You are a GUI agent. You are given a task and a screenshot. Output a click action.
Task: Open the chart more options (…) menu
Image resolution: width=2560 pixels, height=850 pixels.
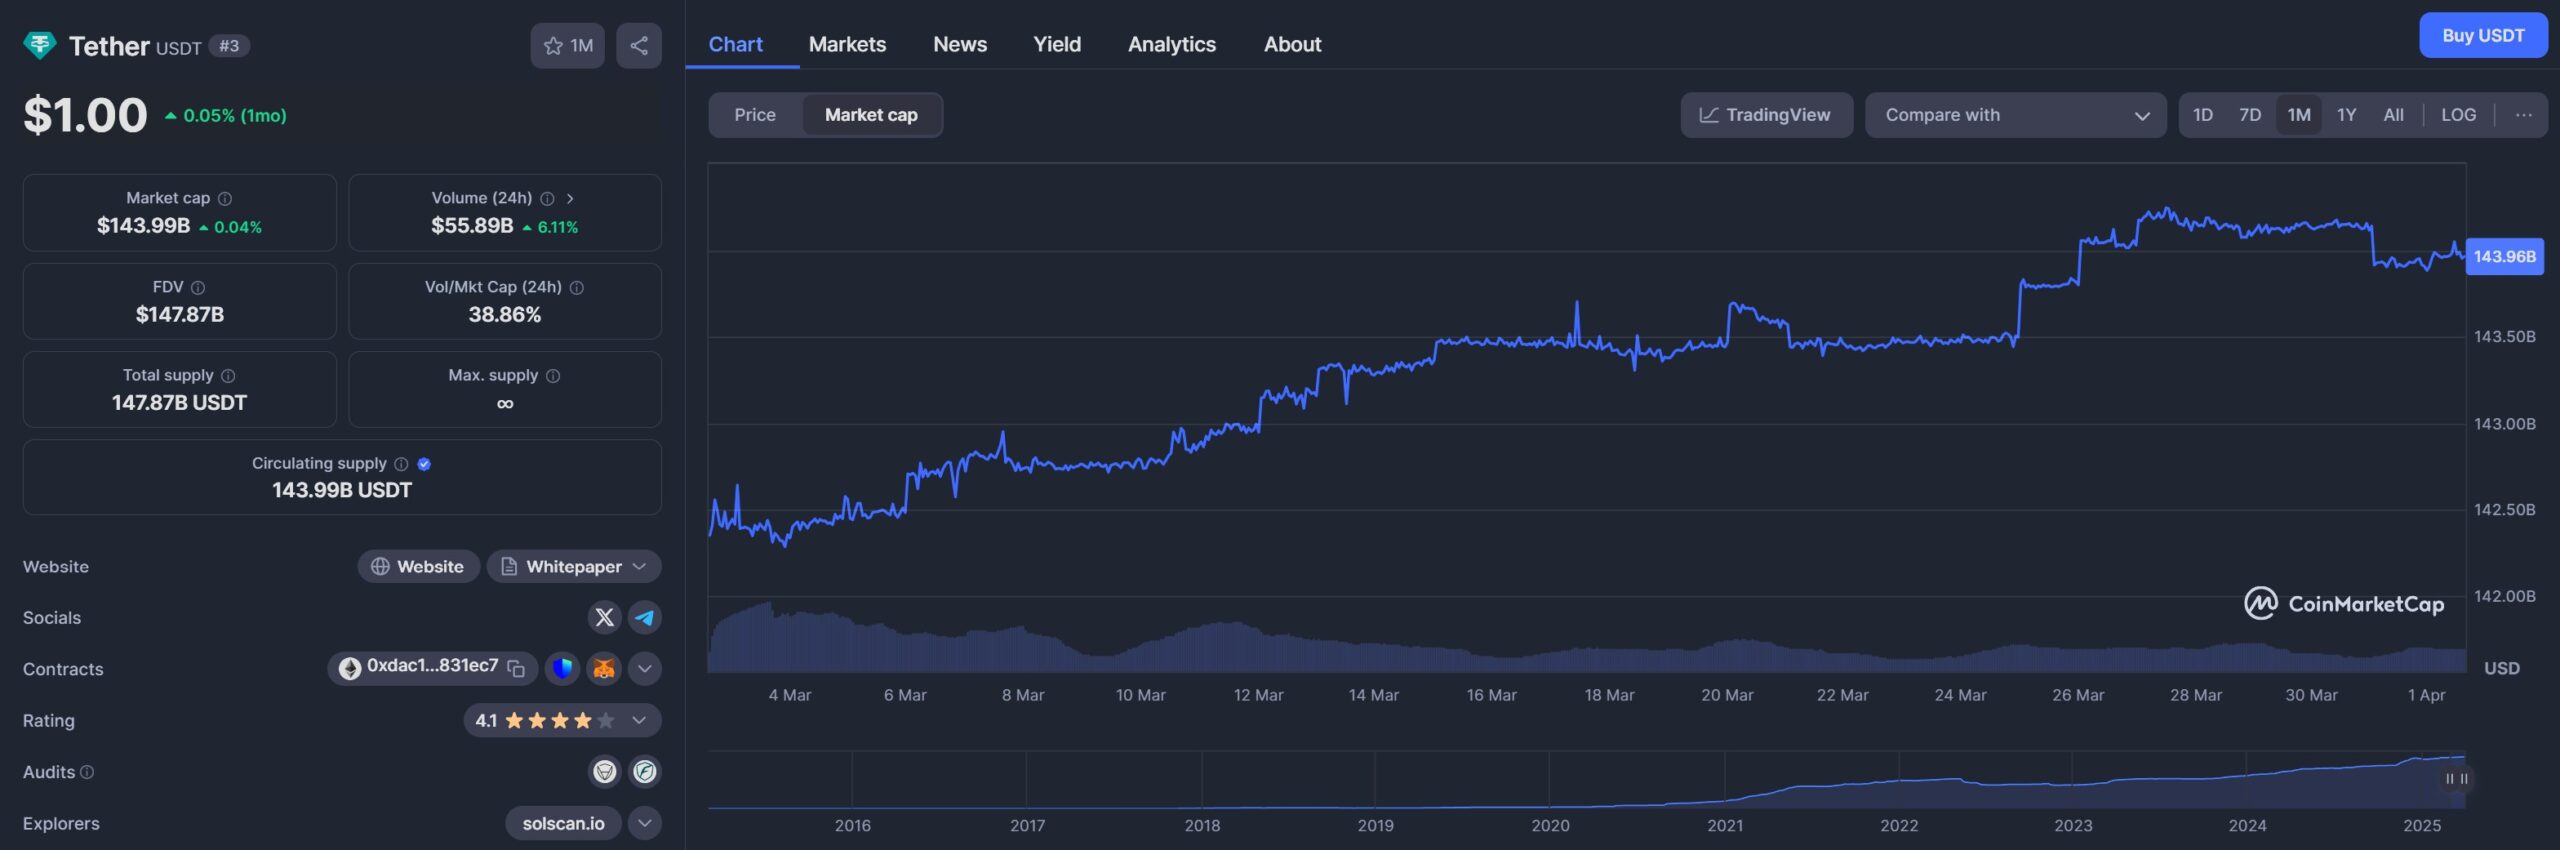pyautogui.click(x=2524, y=115)
